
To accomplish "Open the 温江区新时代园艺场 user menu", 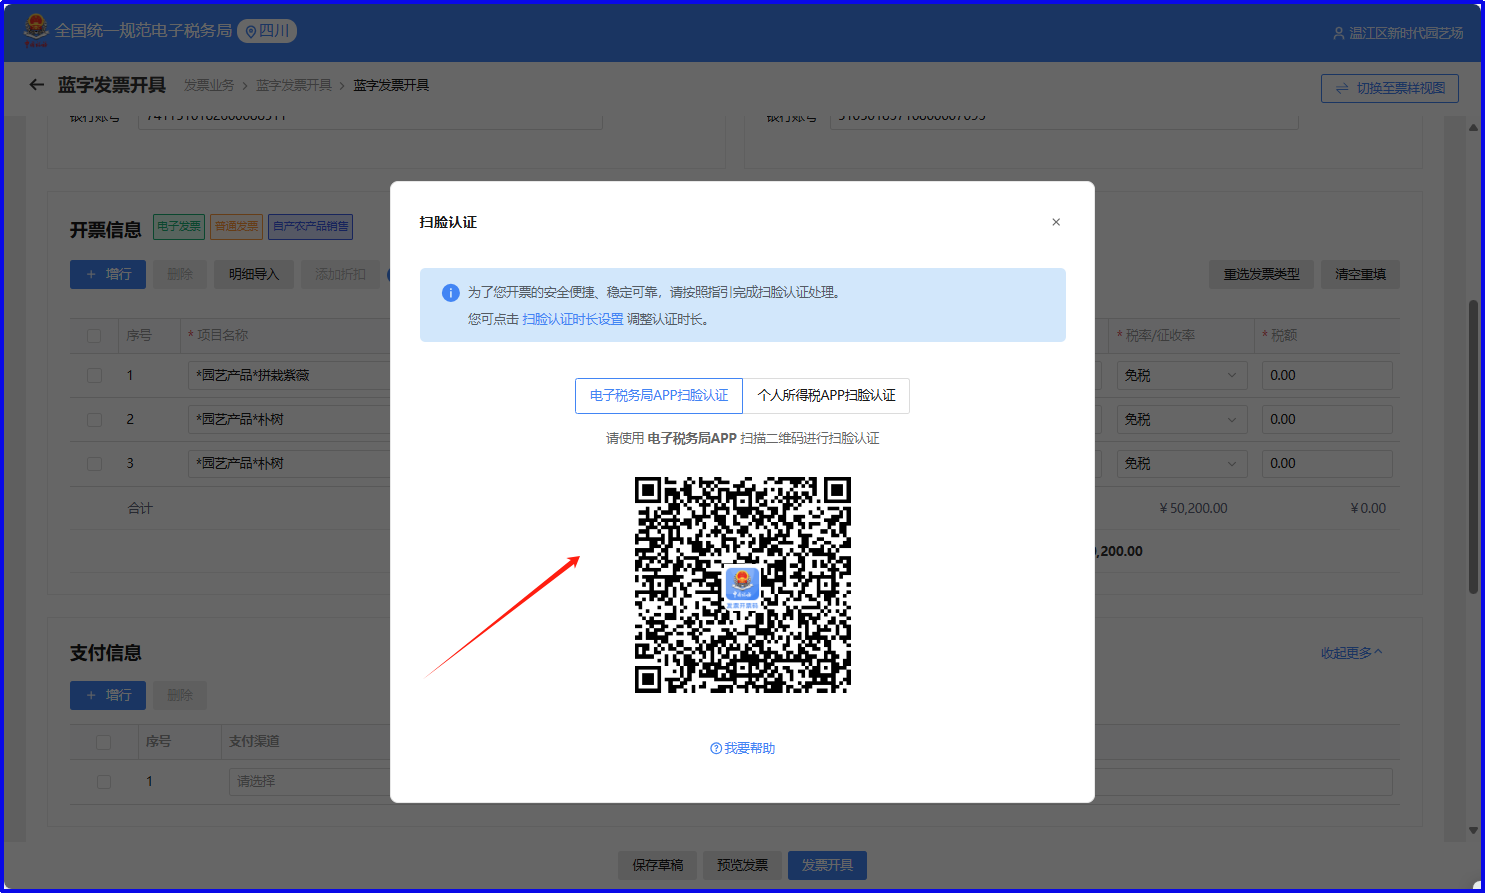I will [x=1398, y=33].
